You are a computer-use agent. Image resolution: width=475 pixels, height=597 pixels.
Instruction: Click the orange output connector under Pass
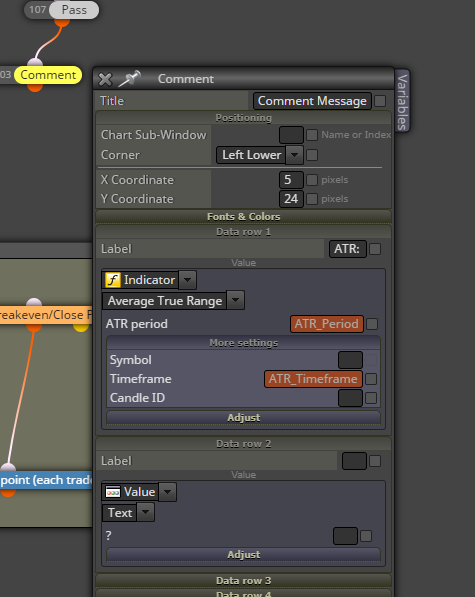tap(62, 22)
